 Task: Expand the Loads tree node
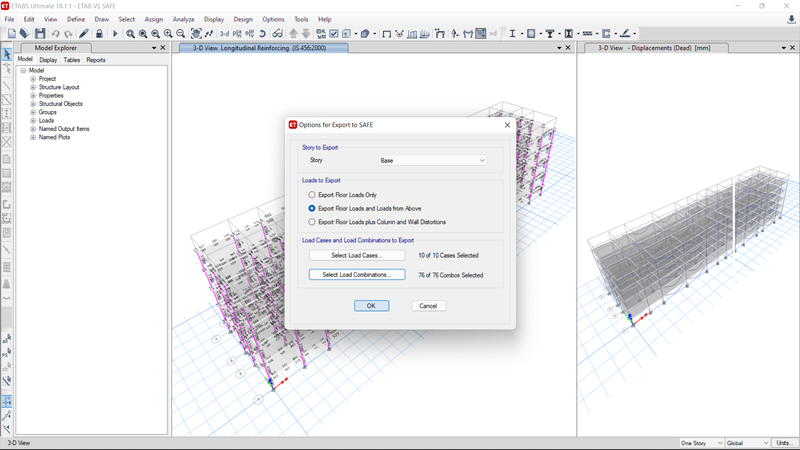pos(33,121)
